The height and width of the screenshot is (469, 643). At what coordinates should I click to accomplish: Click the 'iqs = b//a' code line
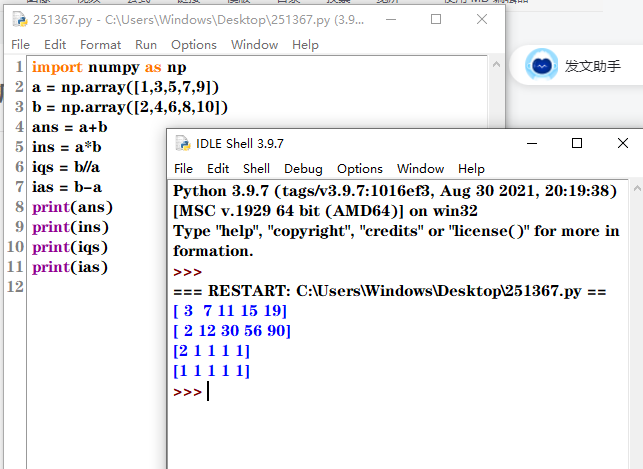tap(66, 167)
